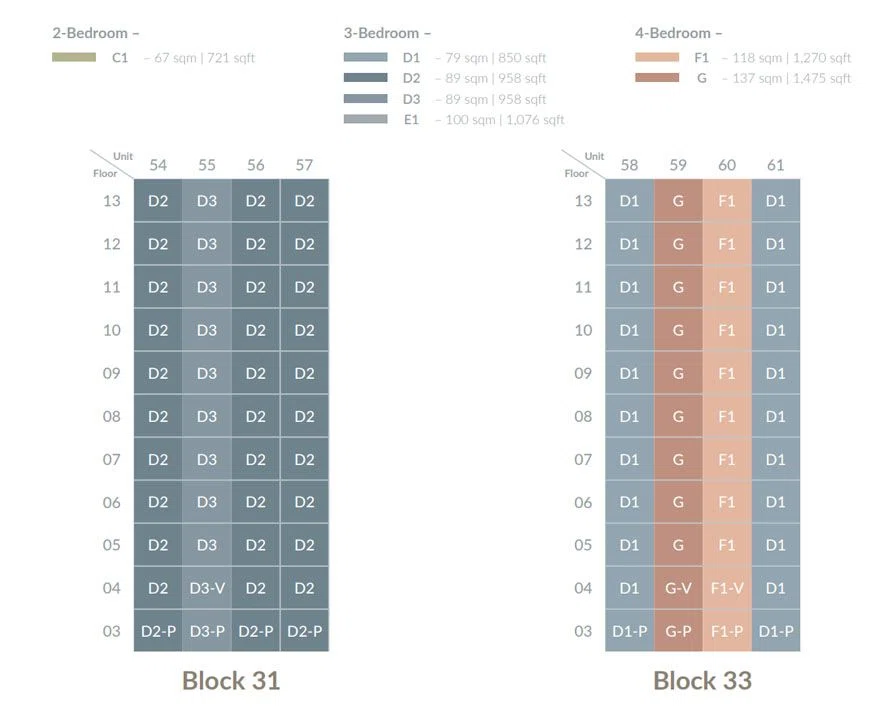The width and height of the screenshot is (880, 723).
Task: Select the D3-V cell on floor 04
Action: pos(207,588)
